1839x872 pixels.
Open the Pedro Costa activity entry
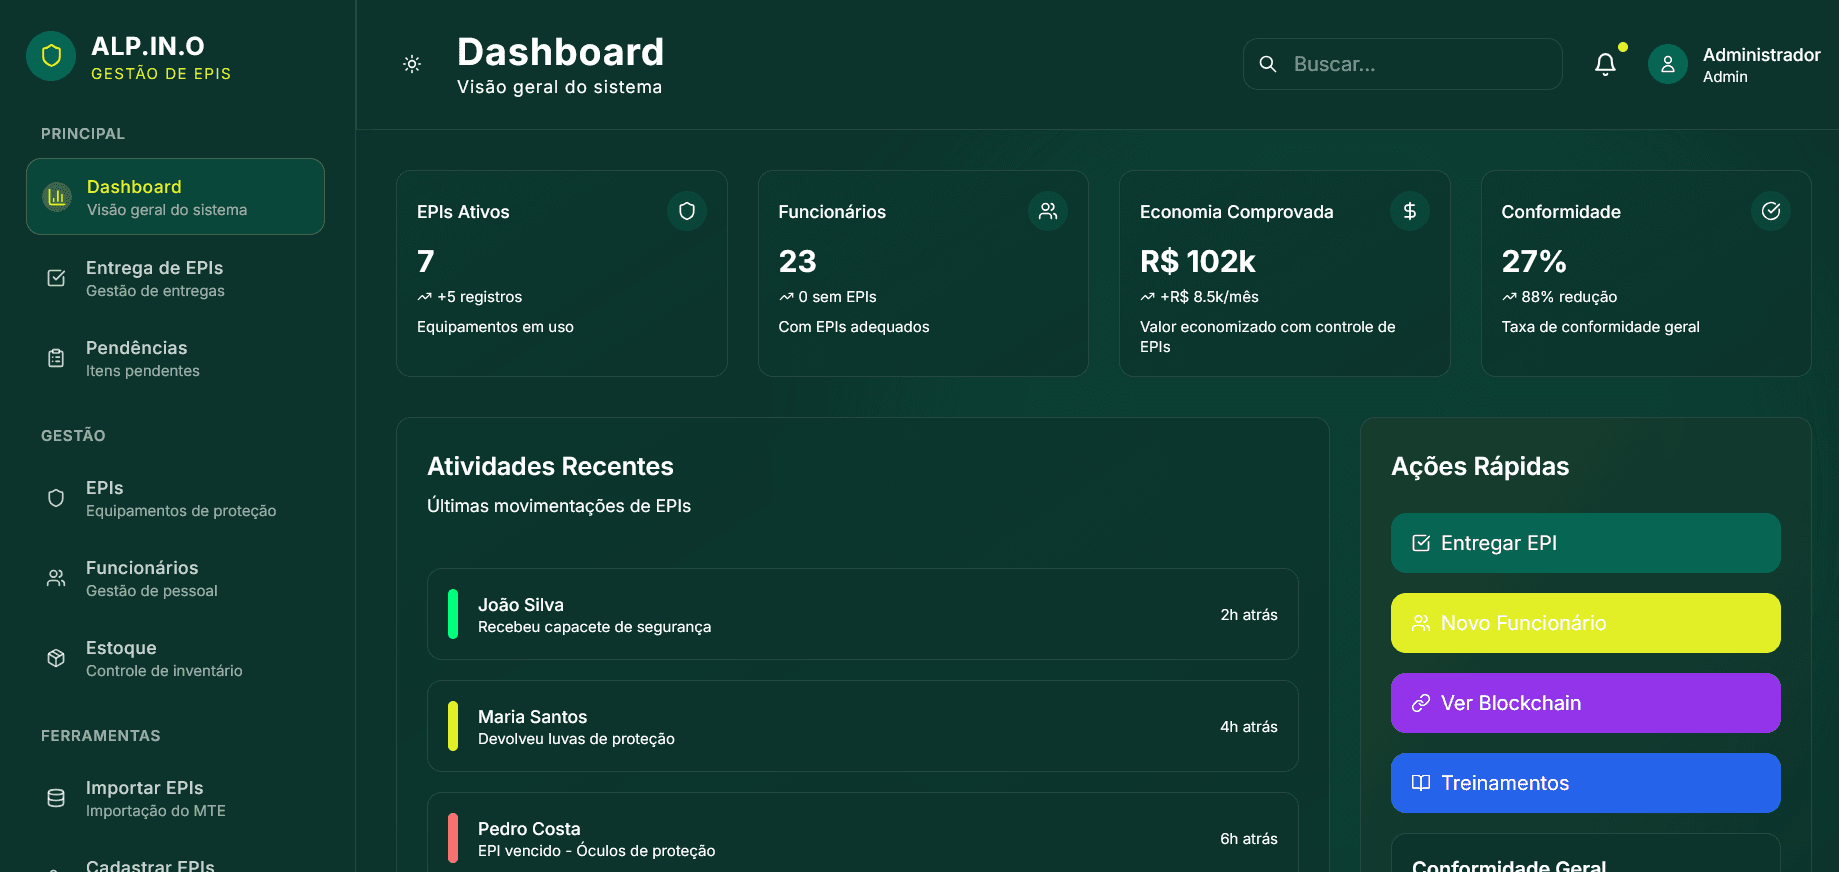862,833
